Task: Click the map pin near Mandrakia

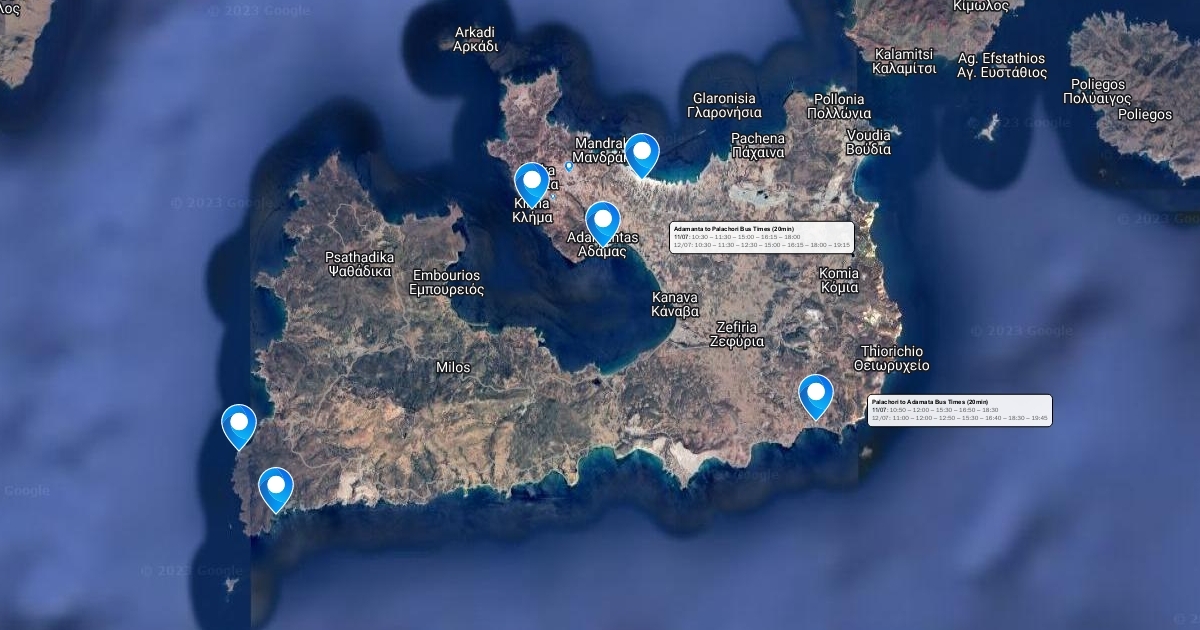Action: [641, 153]
